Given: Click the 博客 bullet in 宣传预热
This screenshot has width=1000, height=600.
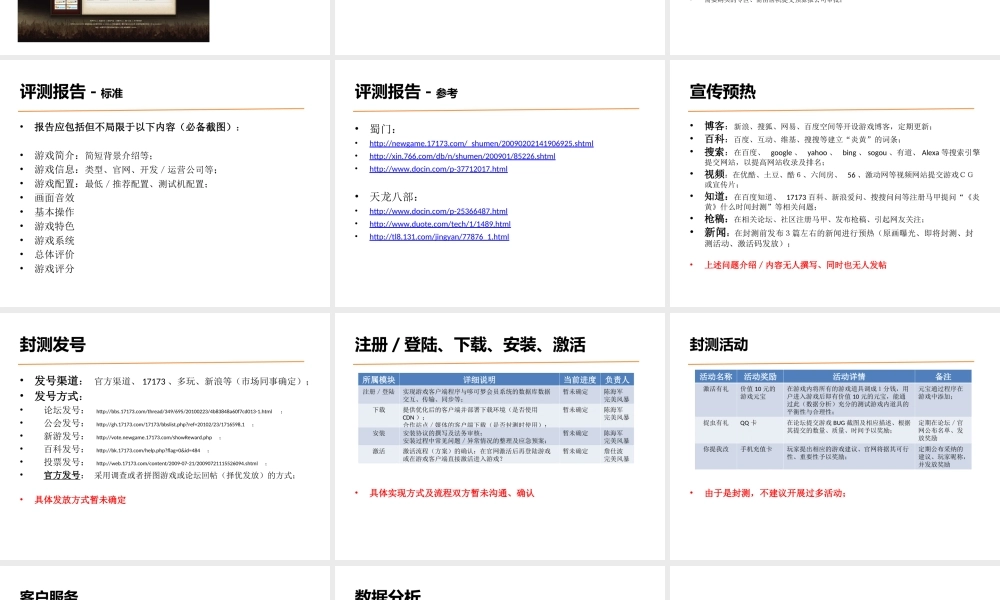Looking at the screenshot, I should coord(818,126).
